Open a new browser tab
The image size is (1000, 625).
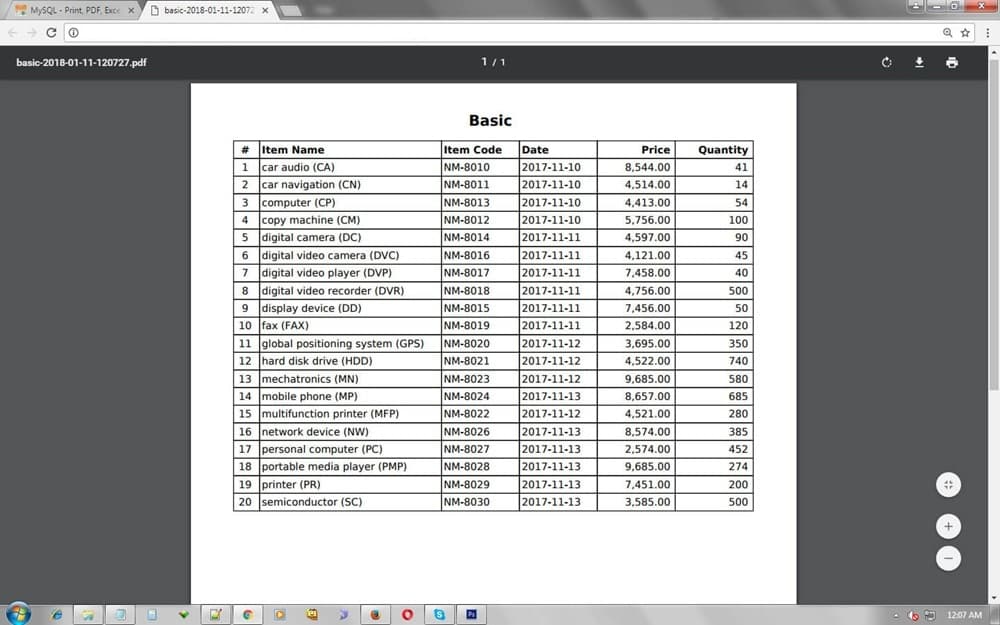tap(291, 10)
